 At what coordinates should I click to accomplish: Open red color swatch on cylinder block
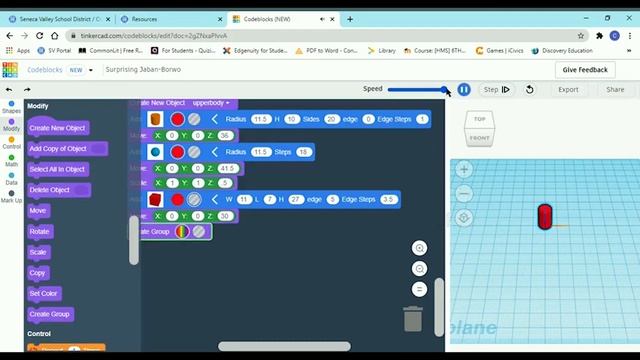tap(177, 119)
